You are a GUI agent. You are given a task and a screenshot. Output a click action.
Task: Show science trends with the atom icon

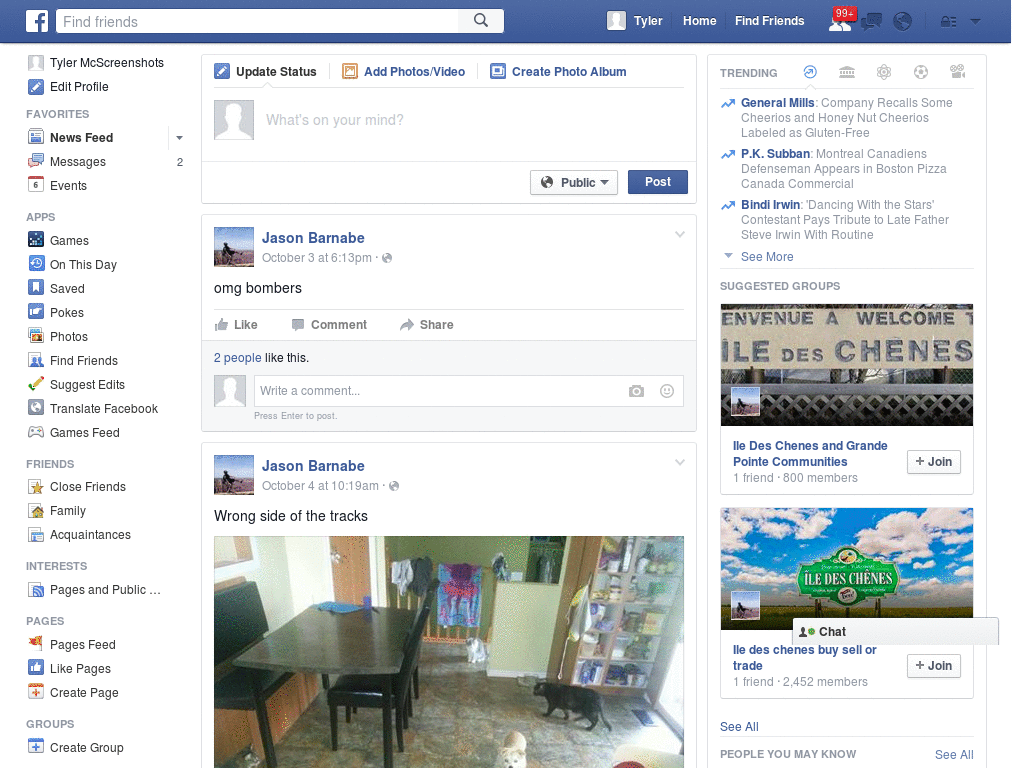click(x=884, y=72)
